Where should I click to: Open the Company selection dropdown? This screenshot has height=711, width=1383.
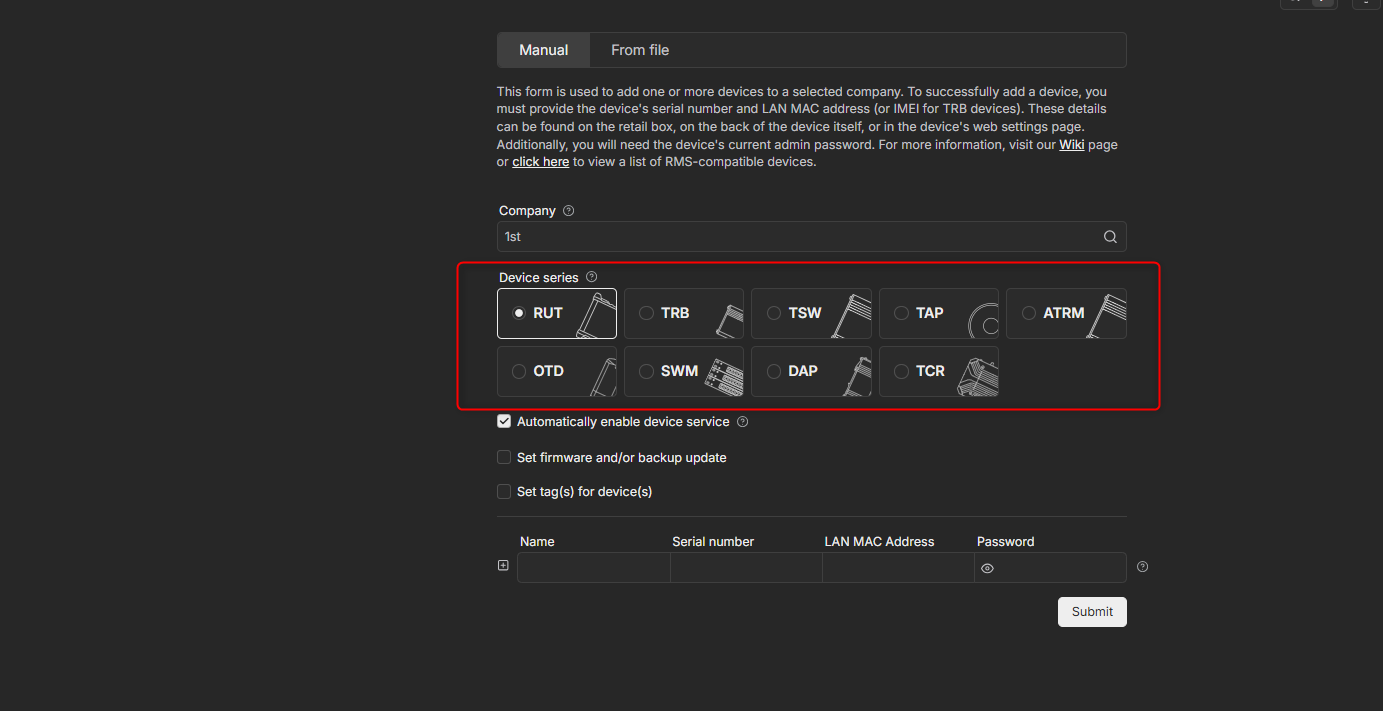click(800, 237)
